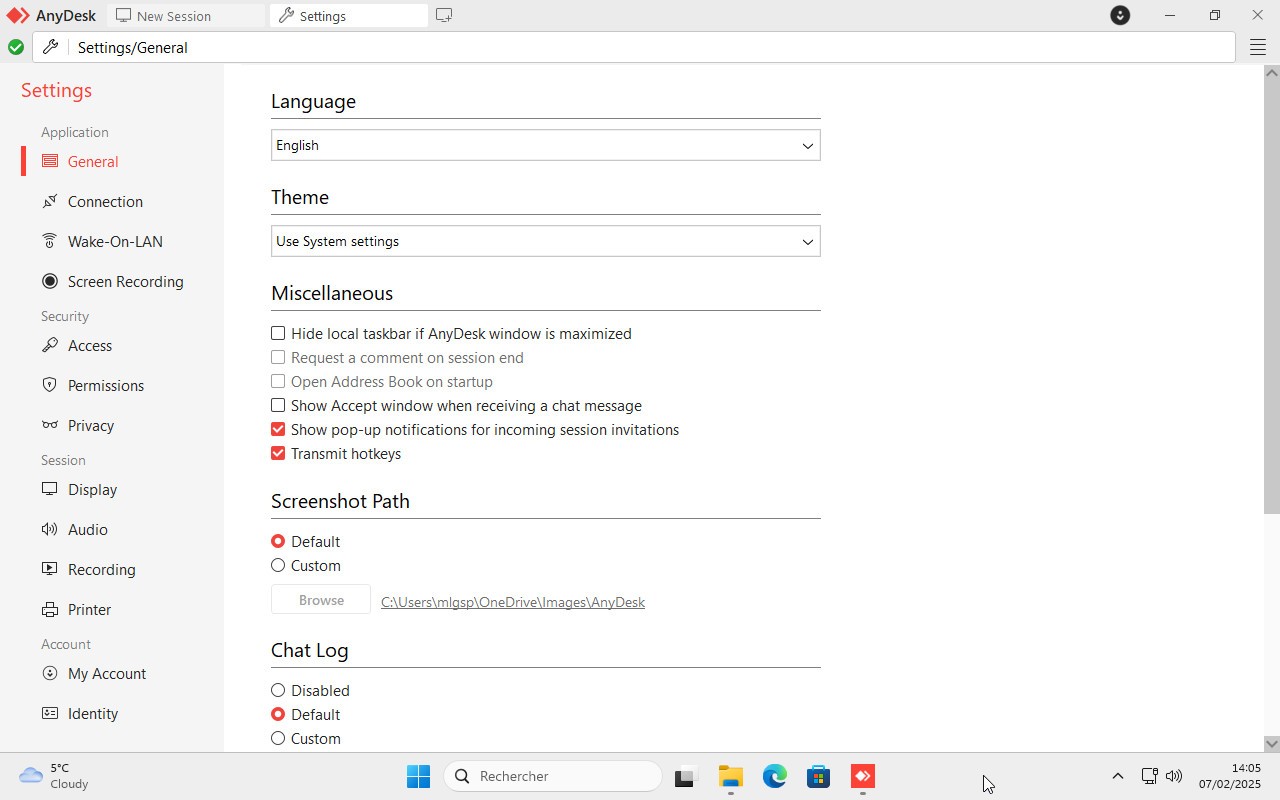Viewport: 1280px width, 800px height.
Task: Click the wrench icon in address bar
Action: [51, 47]
